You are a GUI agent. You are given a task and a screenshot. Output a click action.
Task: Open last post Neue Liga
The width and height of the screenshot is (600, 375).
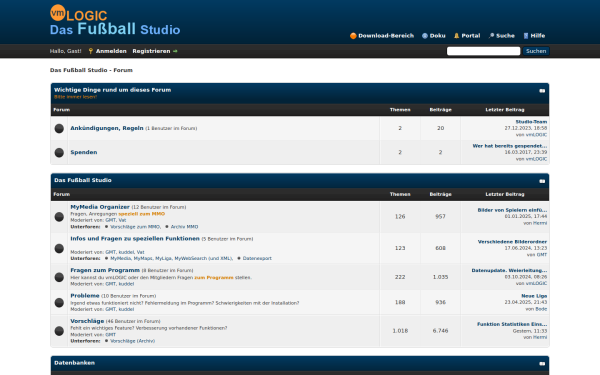coord(534,296)
